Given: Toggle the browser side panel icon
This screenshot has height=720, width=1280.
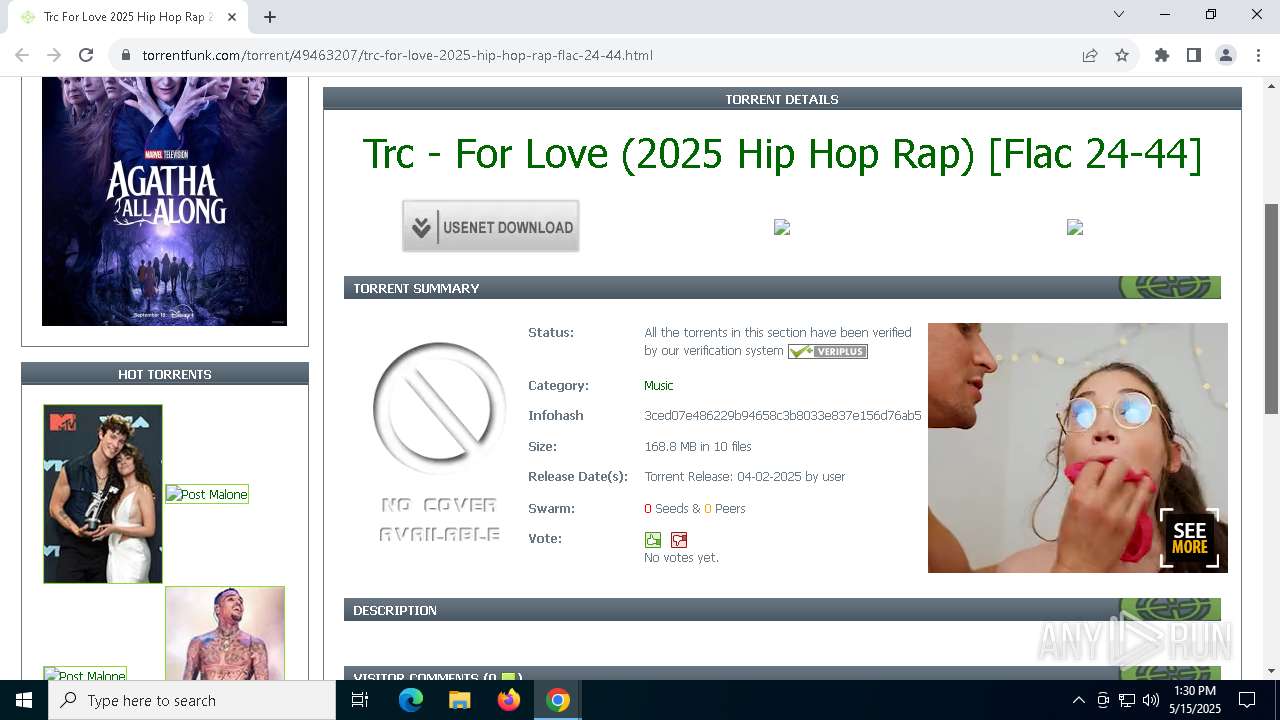Looking at the screenshot, I should point(1194,55).
